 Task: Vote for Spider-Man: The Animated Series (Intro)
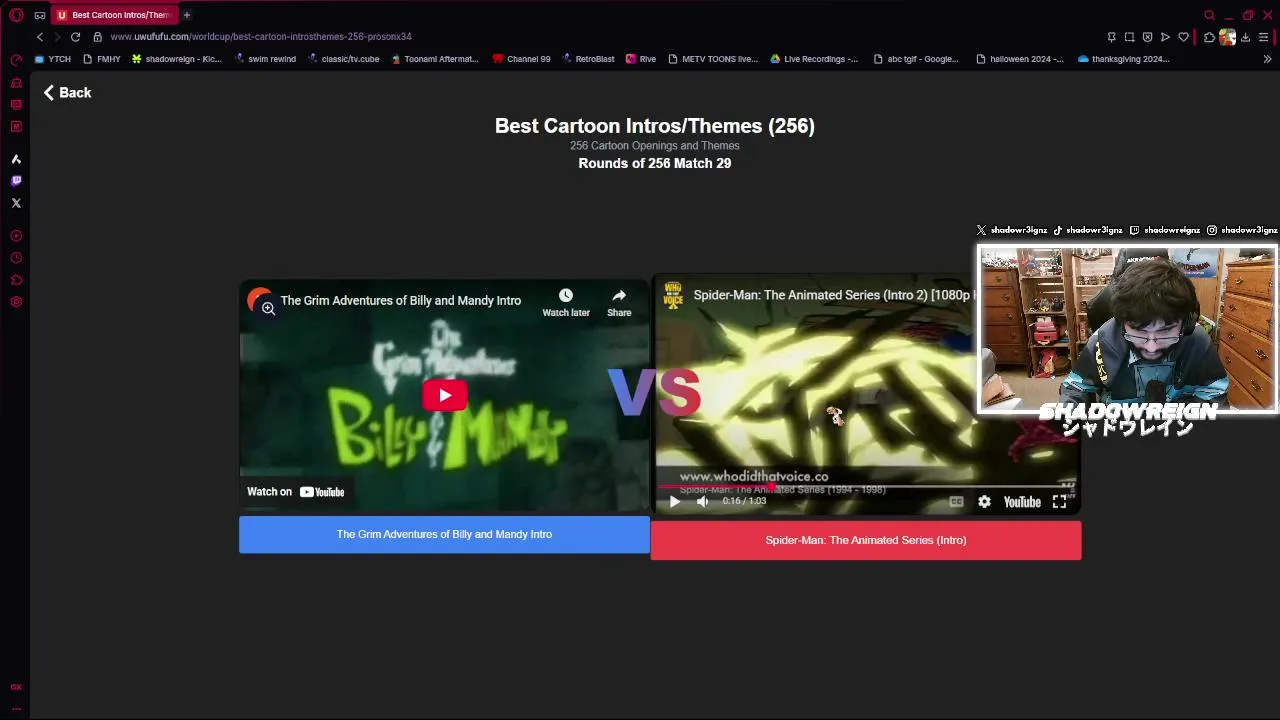[866, 540]
